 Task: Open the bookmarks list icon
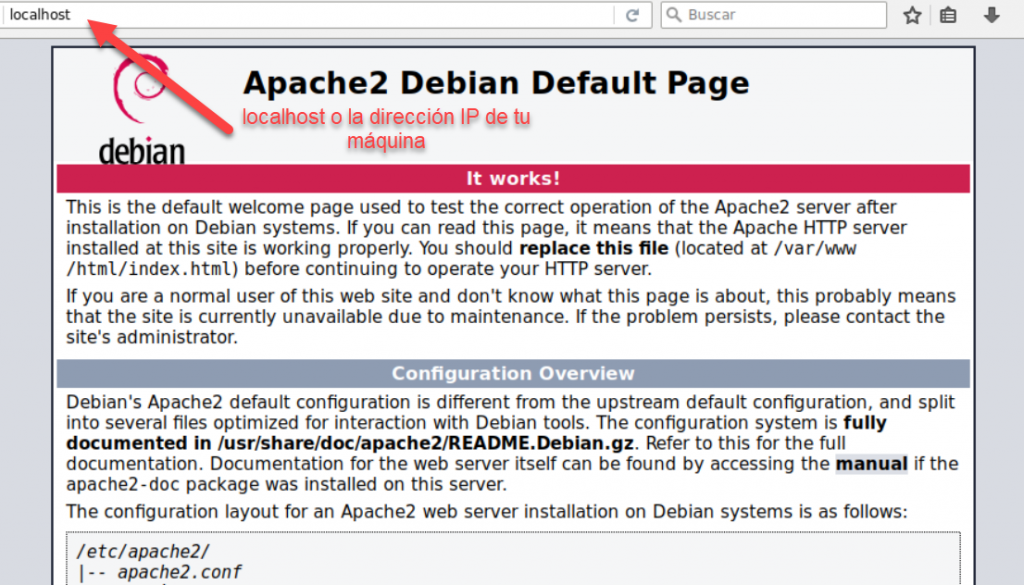click(948, 15)
